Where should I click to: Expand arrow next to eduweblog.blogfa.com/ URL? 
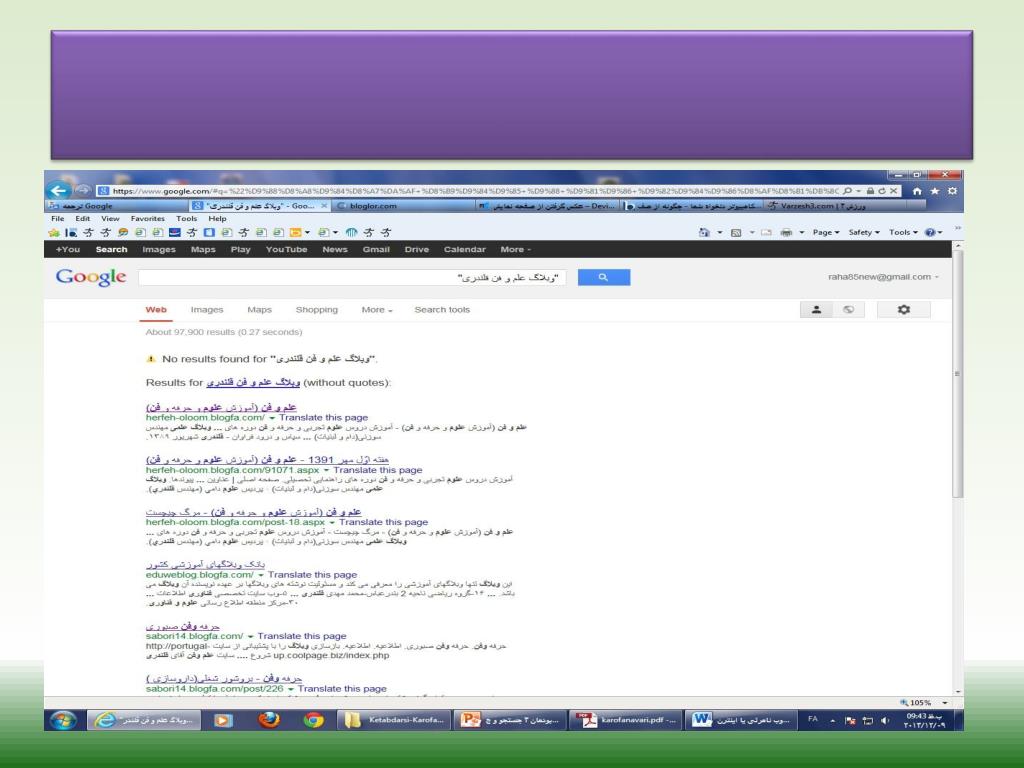(x=261, y=575)
